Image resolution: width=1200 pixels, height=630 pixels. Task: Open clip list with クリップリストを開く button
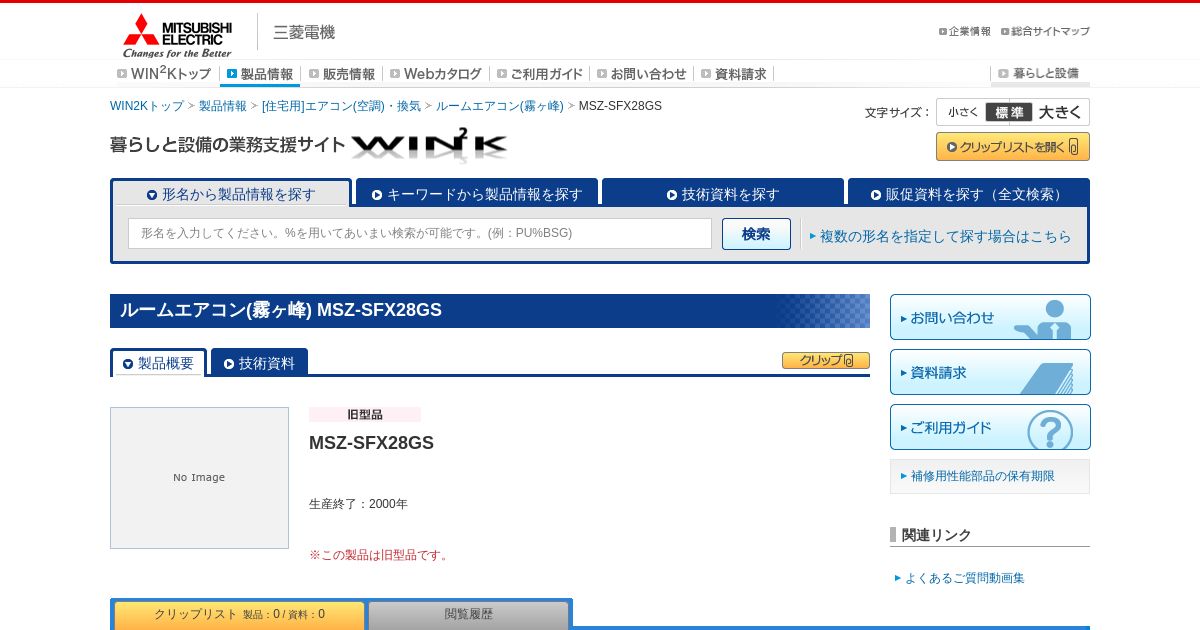(1013, 147)
